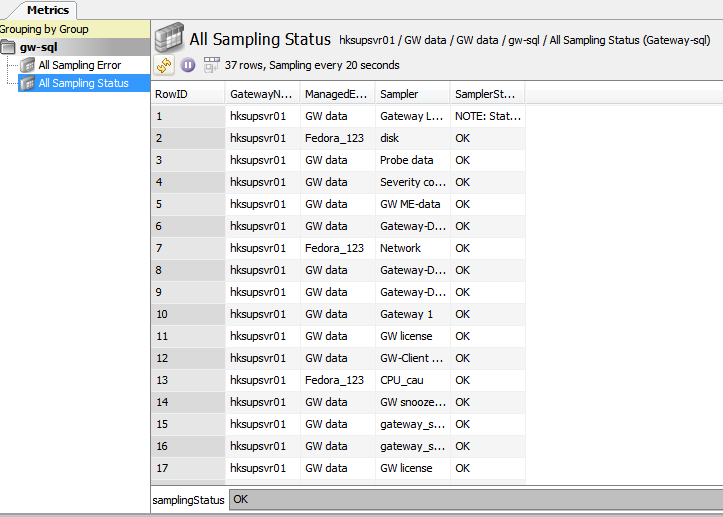
Task: Click 'Gateway 1' sampler cell
Action: click(x=413, y=314)
